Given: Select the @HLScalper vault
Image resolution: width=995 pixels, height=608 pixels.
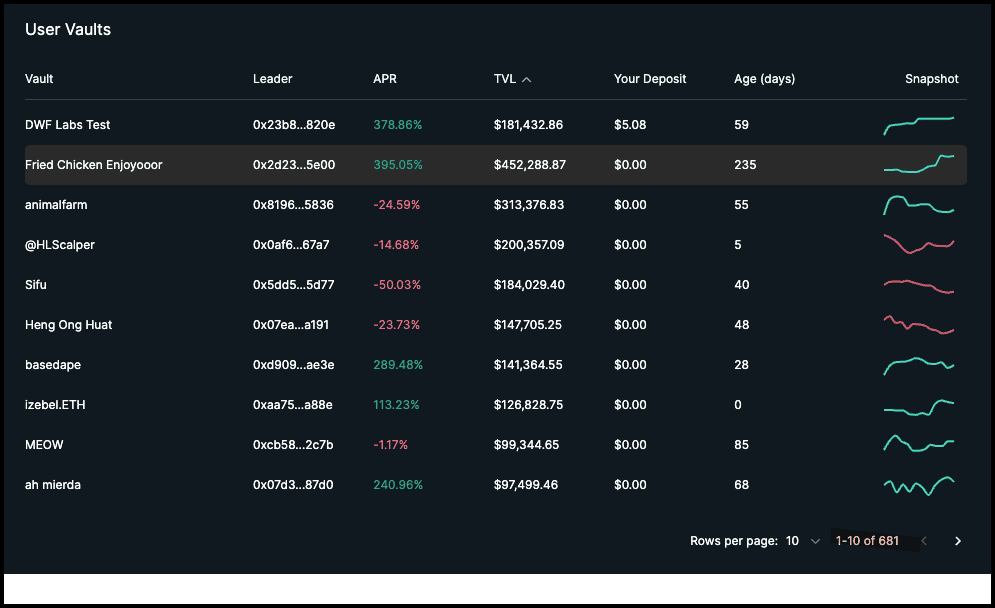Looking at the screenshot, I should [x=60, y=245].
